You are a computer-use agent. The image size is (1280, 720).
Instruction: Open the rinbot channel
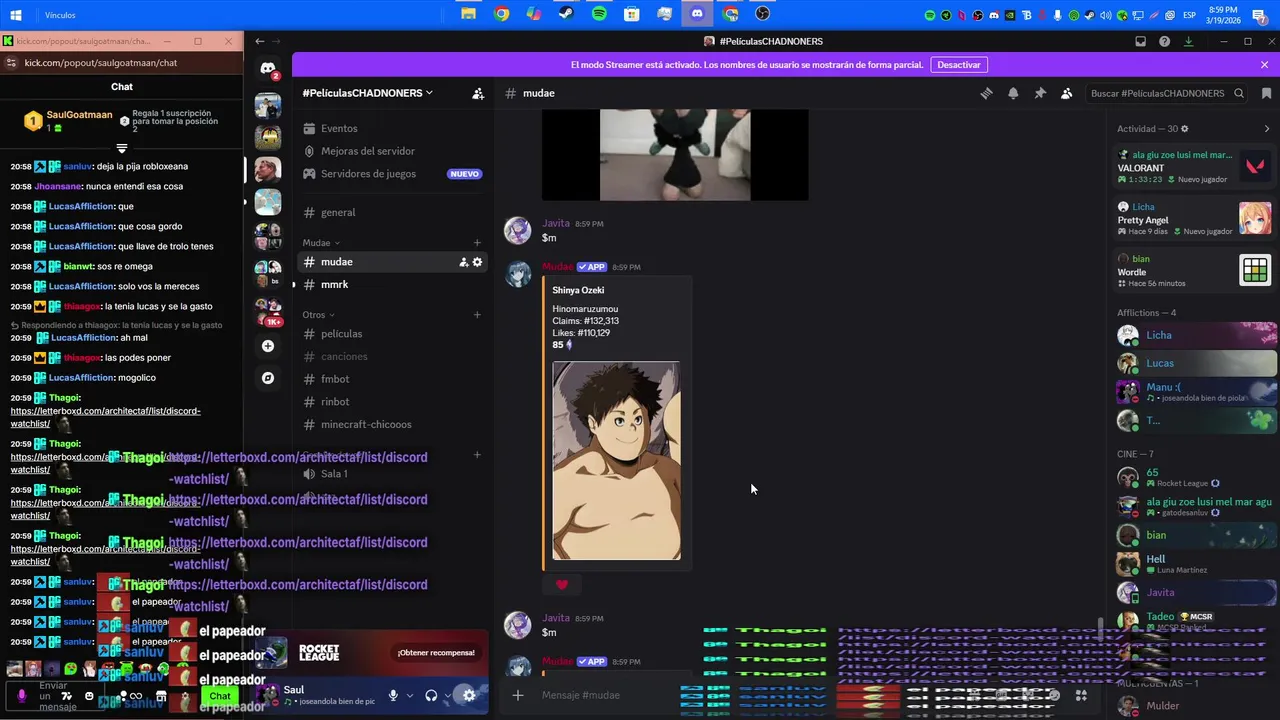click(x=392, y=402)
